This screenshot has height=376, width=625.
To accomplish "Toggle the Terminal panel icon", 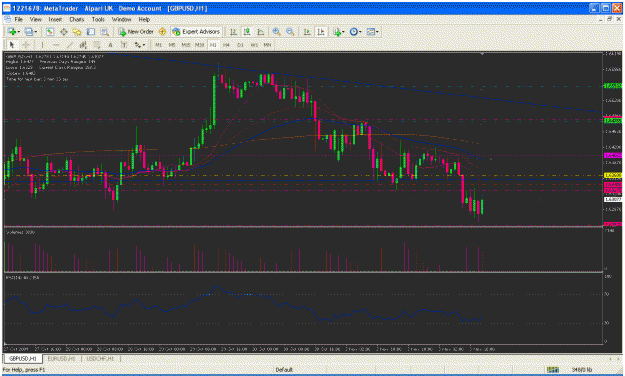I will [x=91, y=31].
